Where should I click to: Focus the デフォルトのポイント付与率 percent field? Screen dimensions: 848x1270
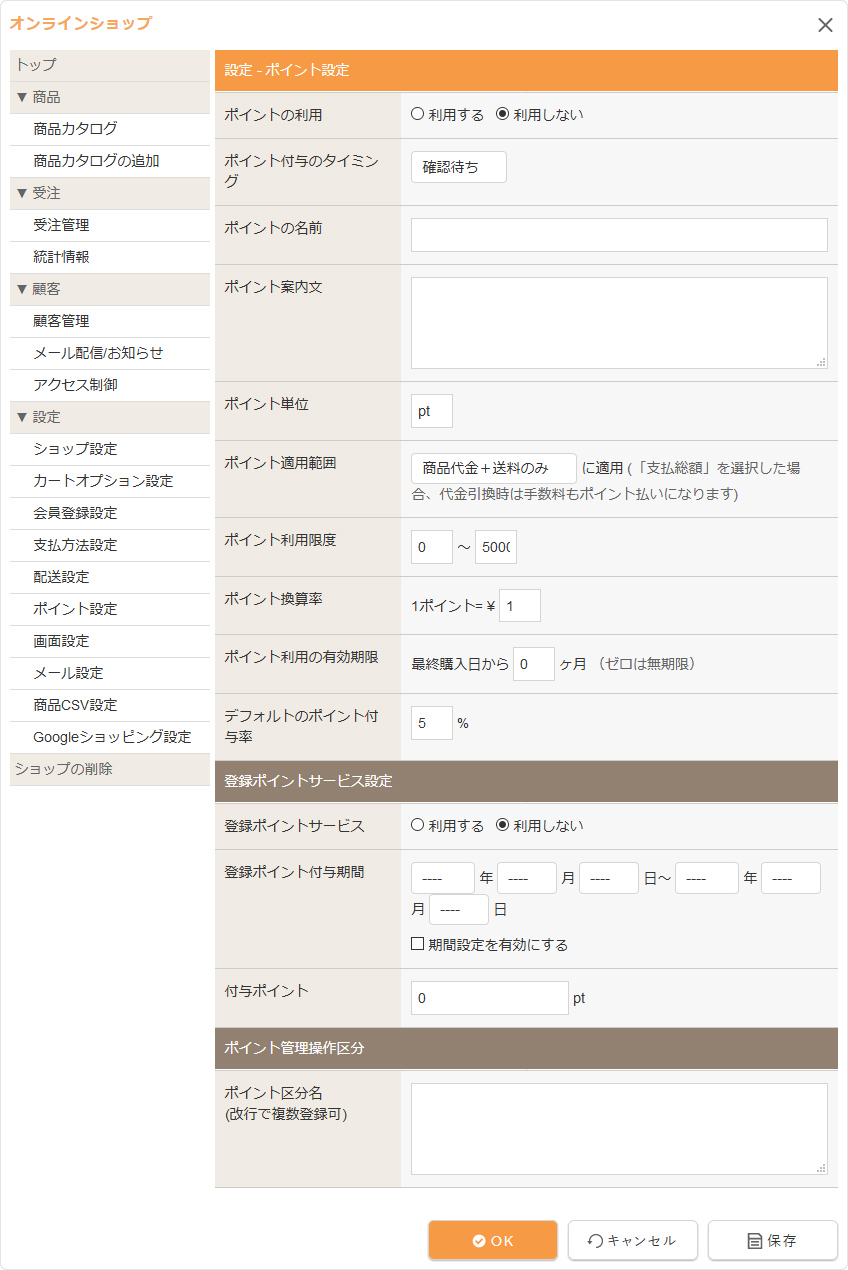[431, 723]
